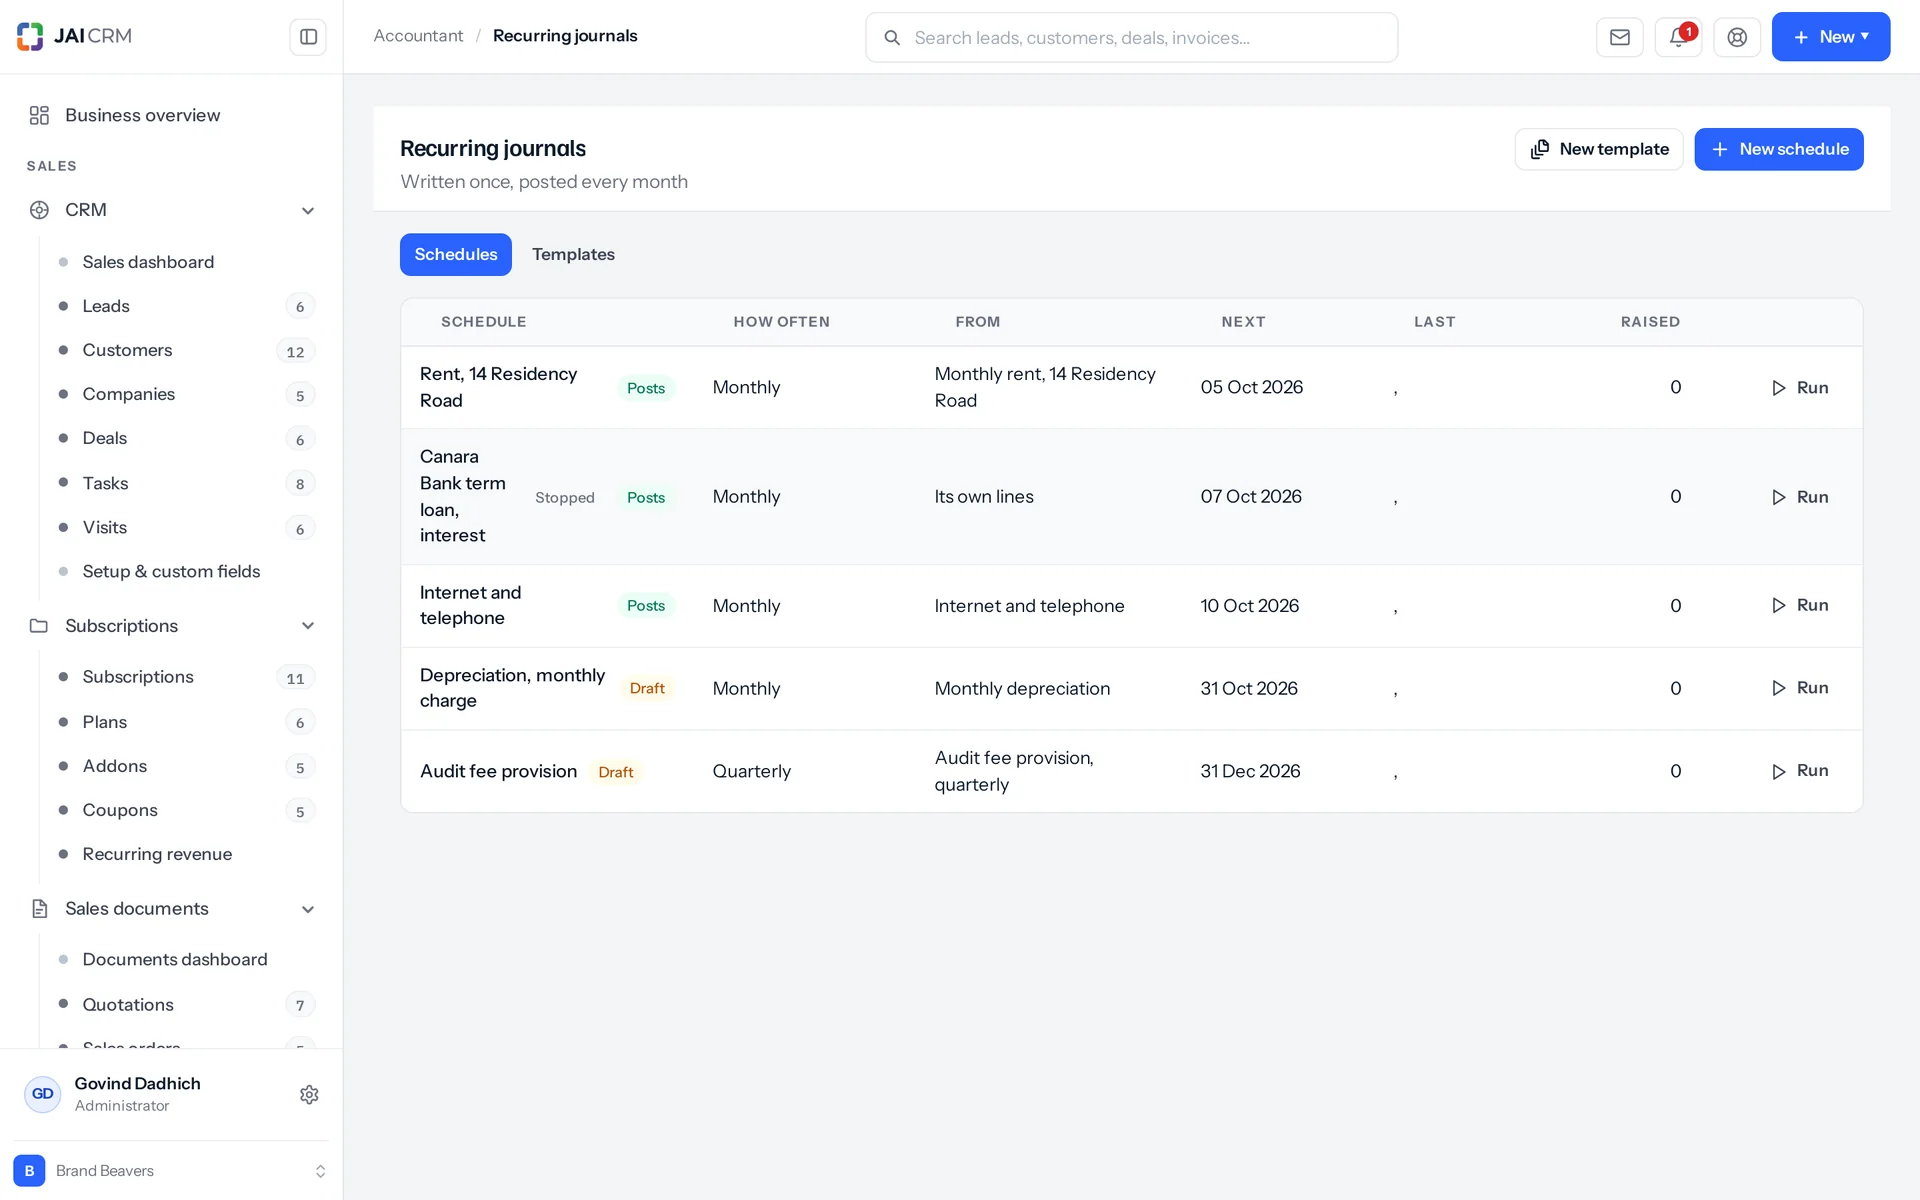
Task: Click the New template button
Action: (x=1599, y=149)
